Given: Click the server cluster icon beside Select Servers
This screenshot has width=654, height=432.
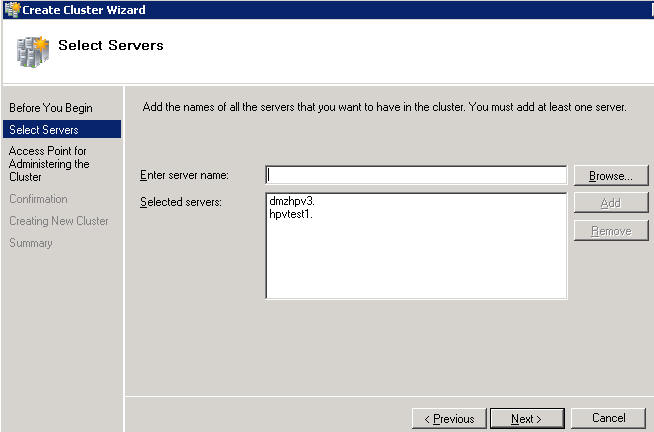Looking at the screenshot, I should pos(33,52).
